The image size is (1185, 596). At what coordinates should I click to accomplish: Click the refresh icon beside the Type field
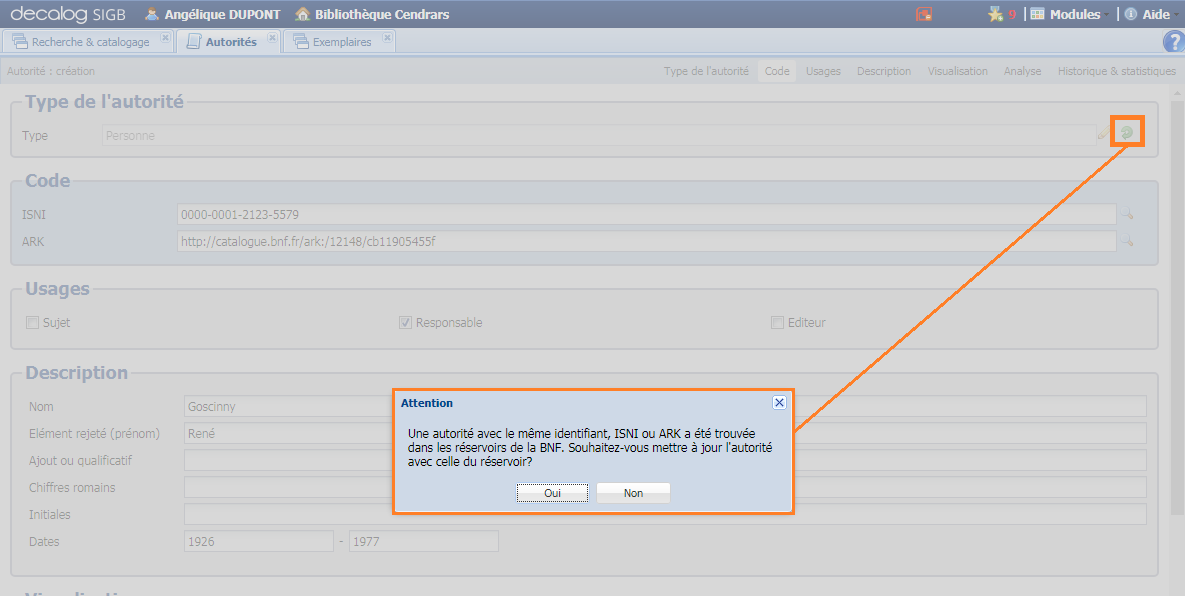[x=1127, y=132]
